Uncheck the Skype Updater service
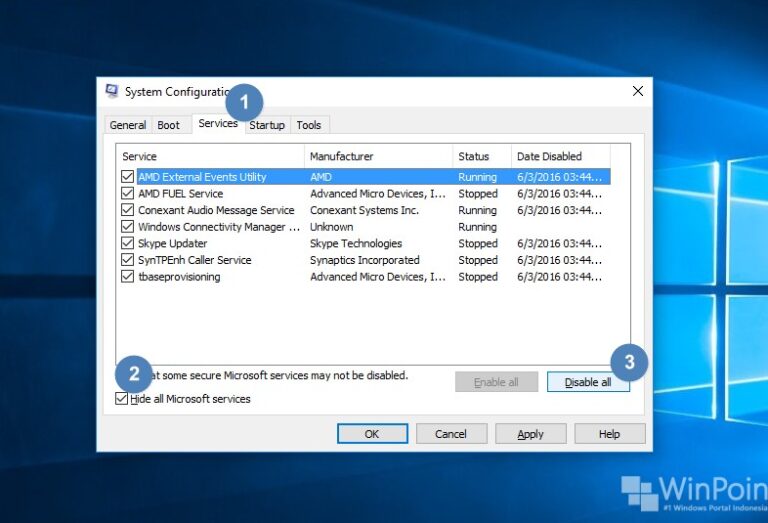The height and width of the screenshot is (523, 768). point(127,243)
